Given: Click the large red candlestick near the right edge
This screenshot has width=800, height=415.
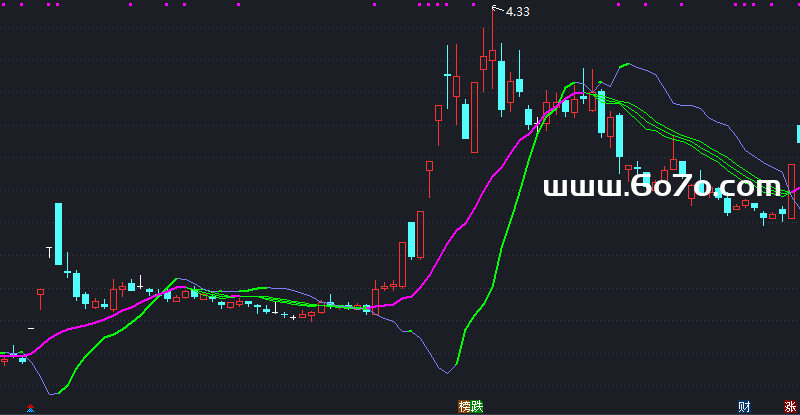Looking at the screenshot, I should (x=791, y=192).
